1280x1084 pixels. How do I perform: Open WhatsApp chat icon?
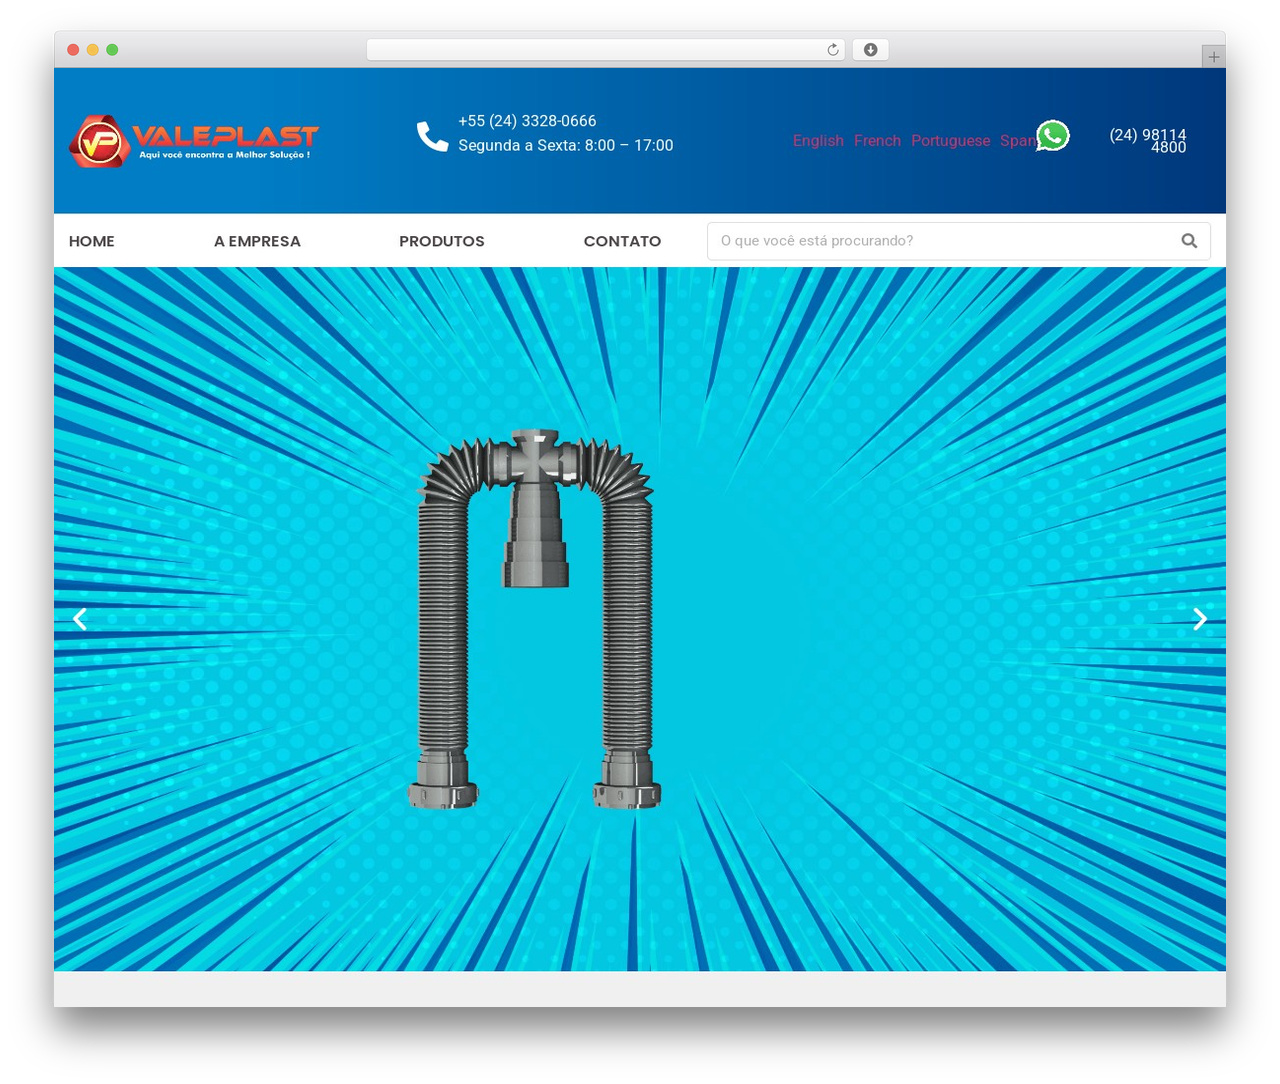pyautogui.click(x=1053, y=135)
